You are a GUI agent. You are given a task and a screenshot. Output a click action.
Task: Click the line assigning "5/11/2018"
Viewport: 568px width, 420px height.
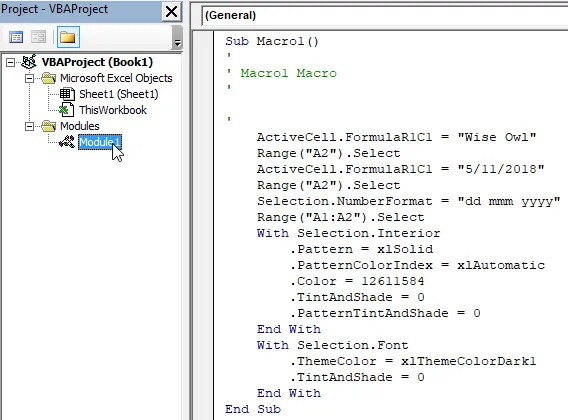(x=401, y=169)
